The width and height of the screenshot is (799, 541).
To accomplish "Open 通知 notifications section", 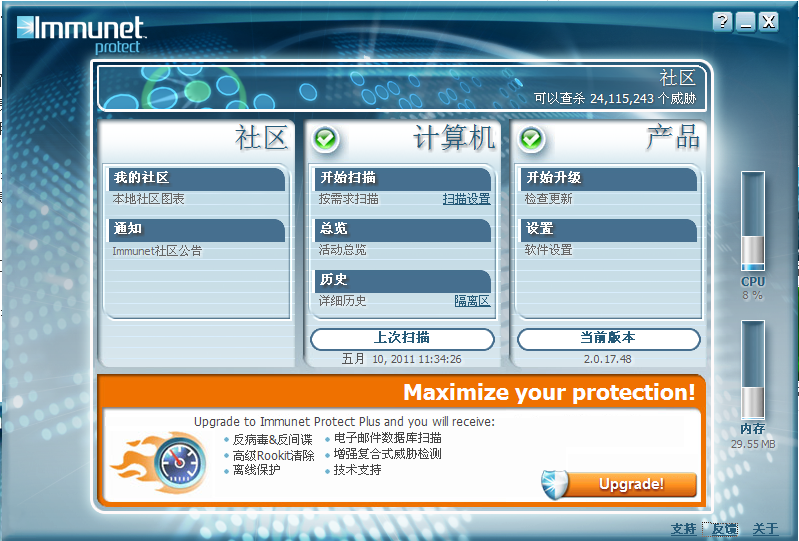I will click(196, 230).
